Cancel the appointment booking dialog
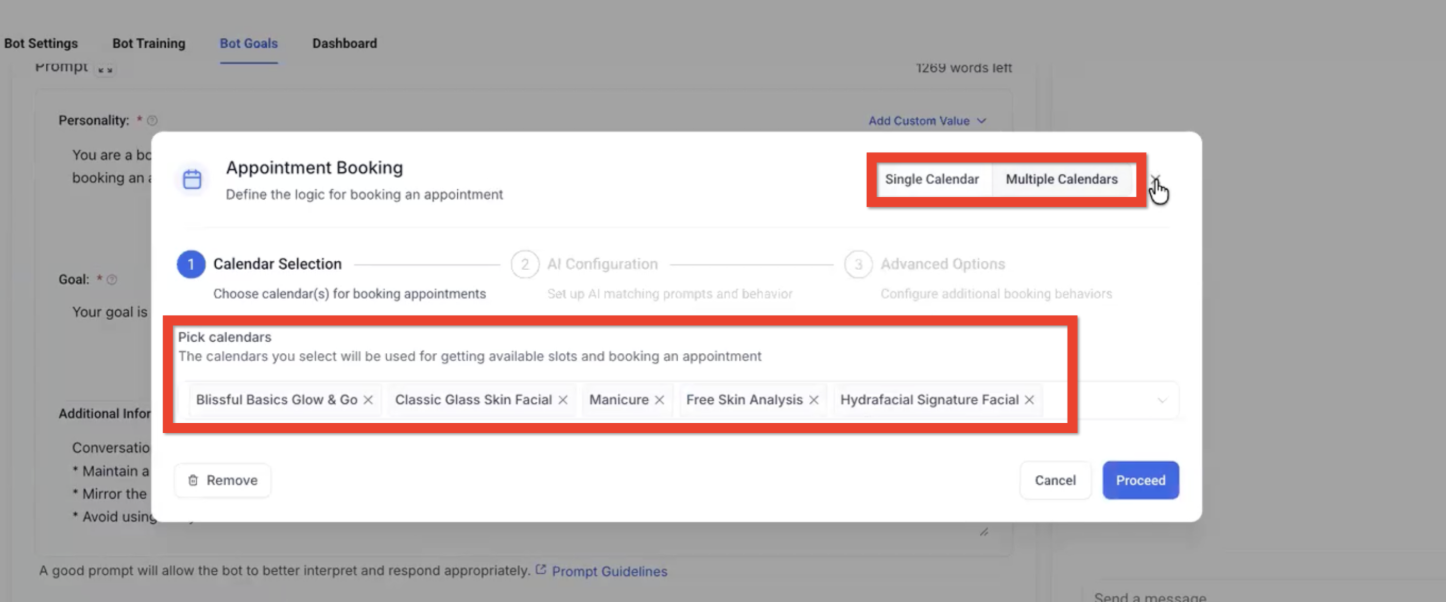 (x=1054, y=480)
